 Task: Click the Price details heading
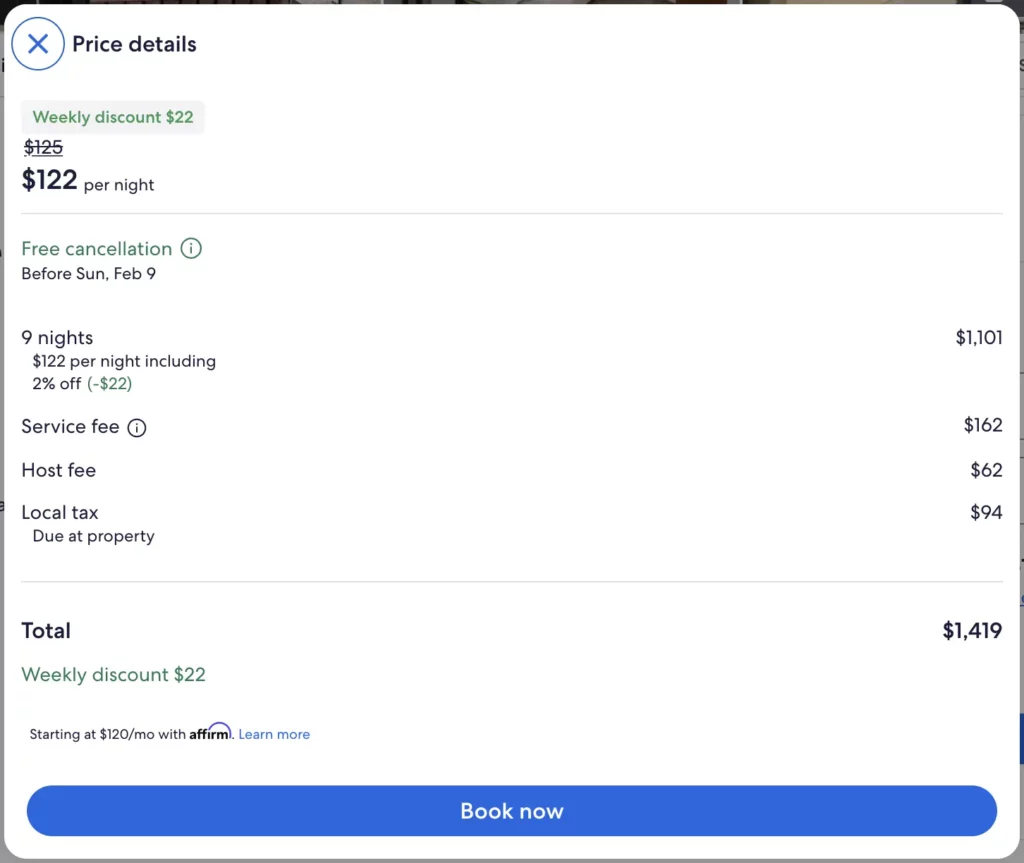tap(134, 44)
